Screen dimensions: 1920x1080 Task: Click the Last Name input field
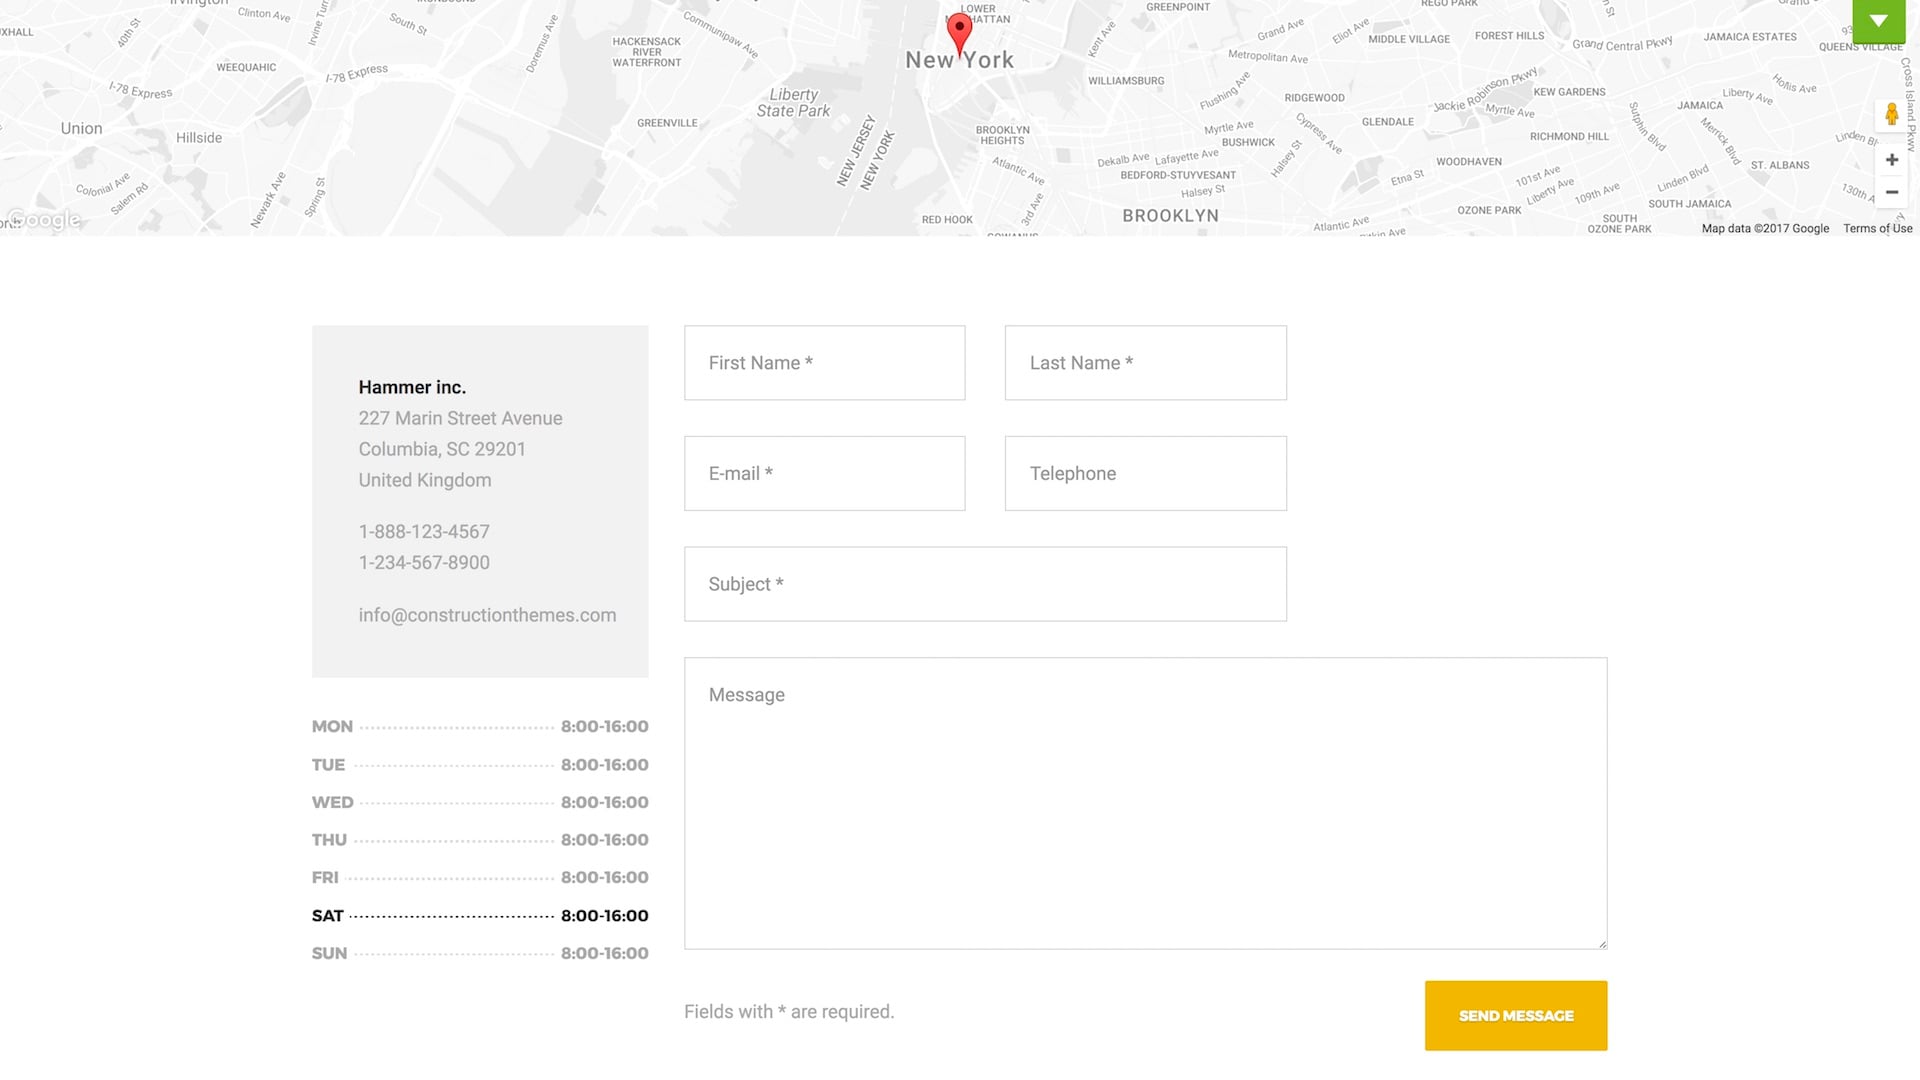tap(1145, 363)
